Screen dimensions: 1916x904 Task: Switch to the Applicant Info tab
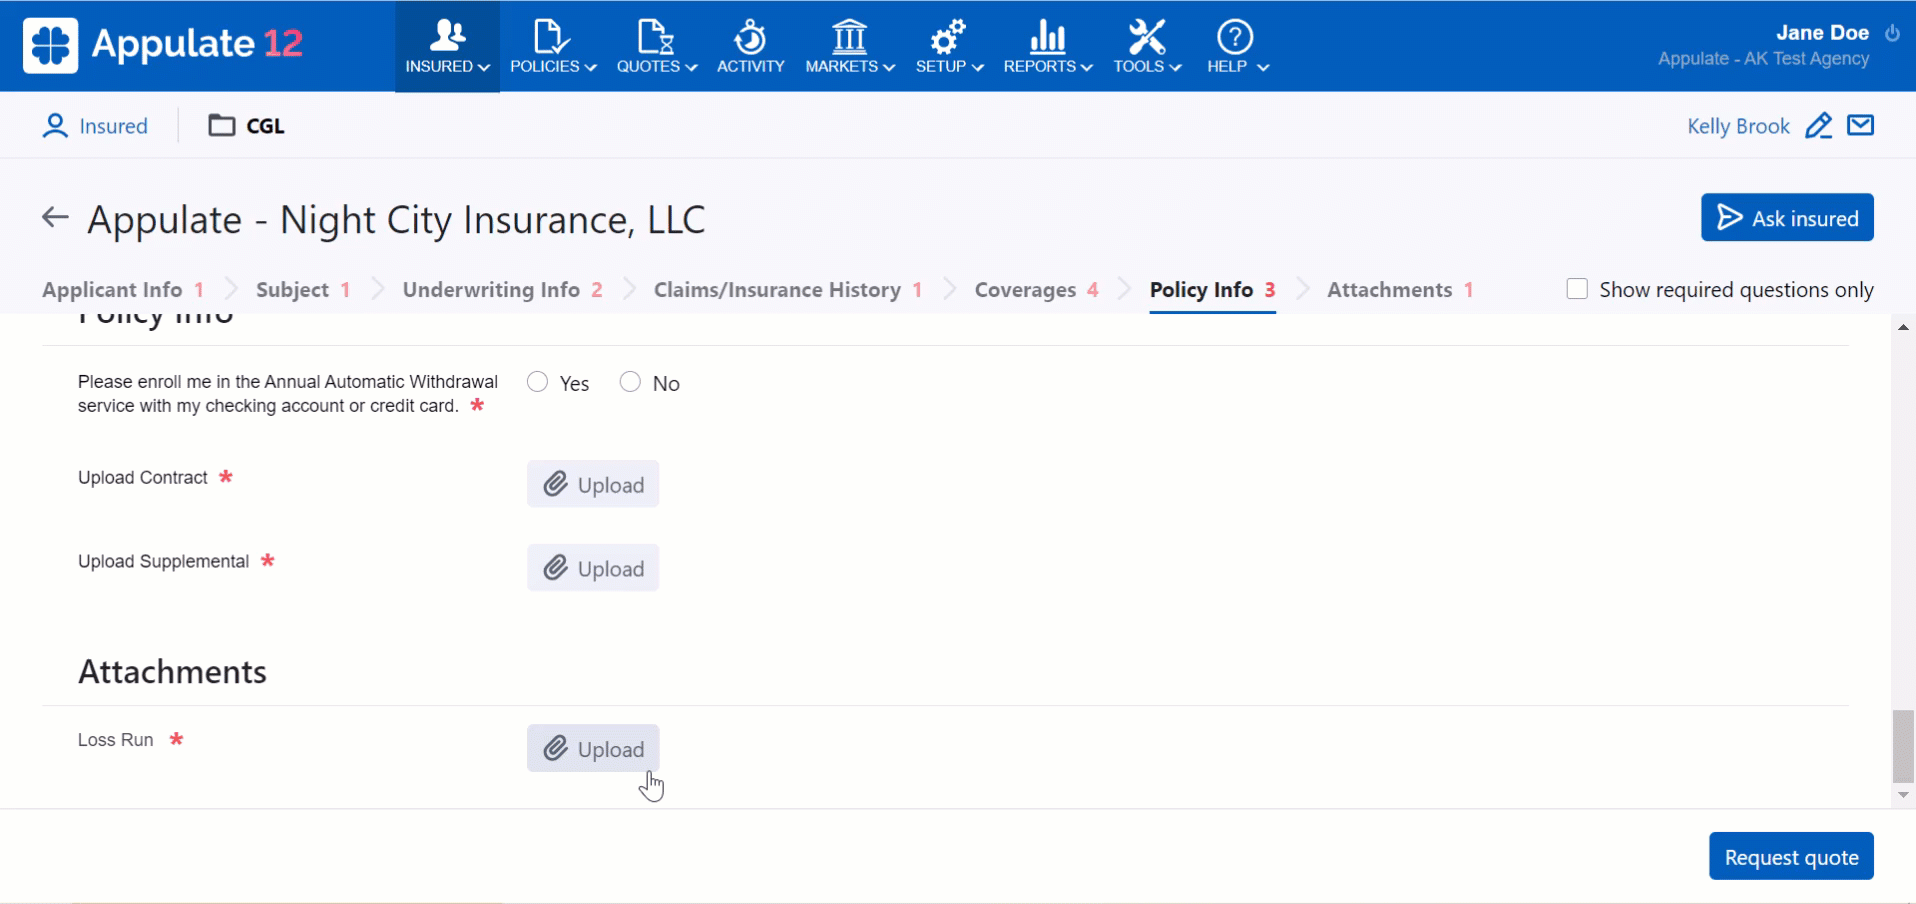click(x=123, y=290)
